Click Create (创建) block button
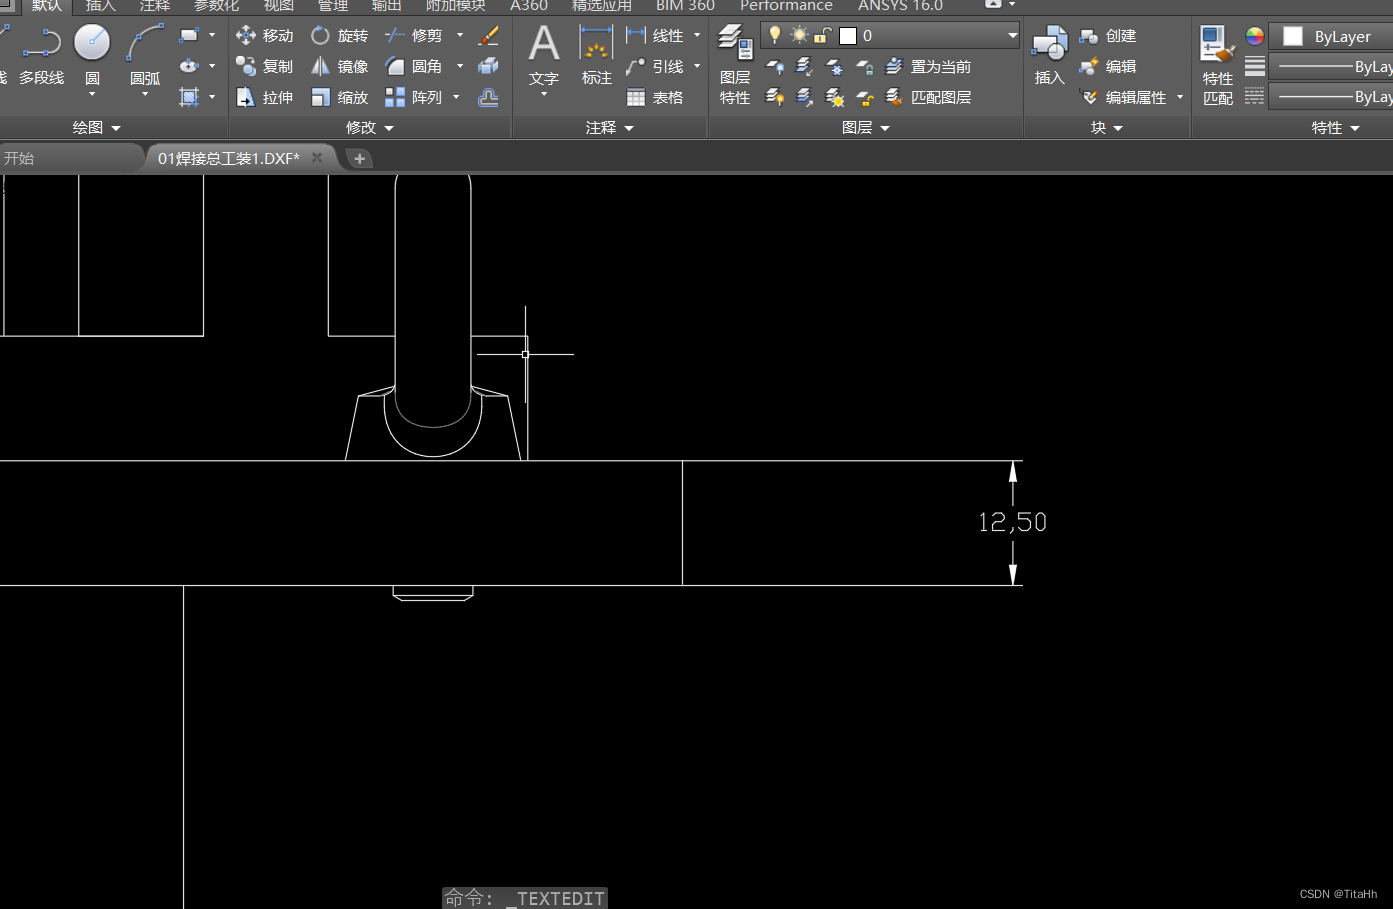This screenshot has width=1393, height=909. coord(1108,36)
